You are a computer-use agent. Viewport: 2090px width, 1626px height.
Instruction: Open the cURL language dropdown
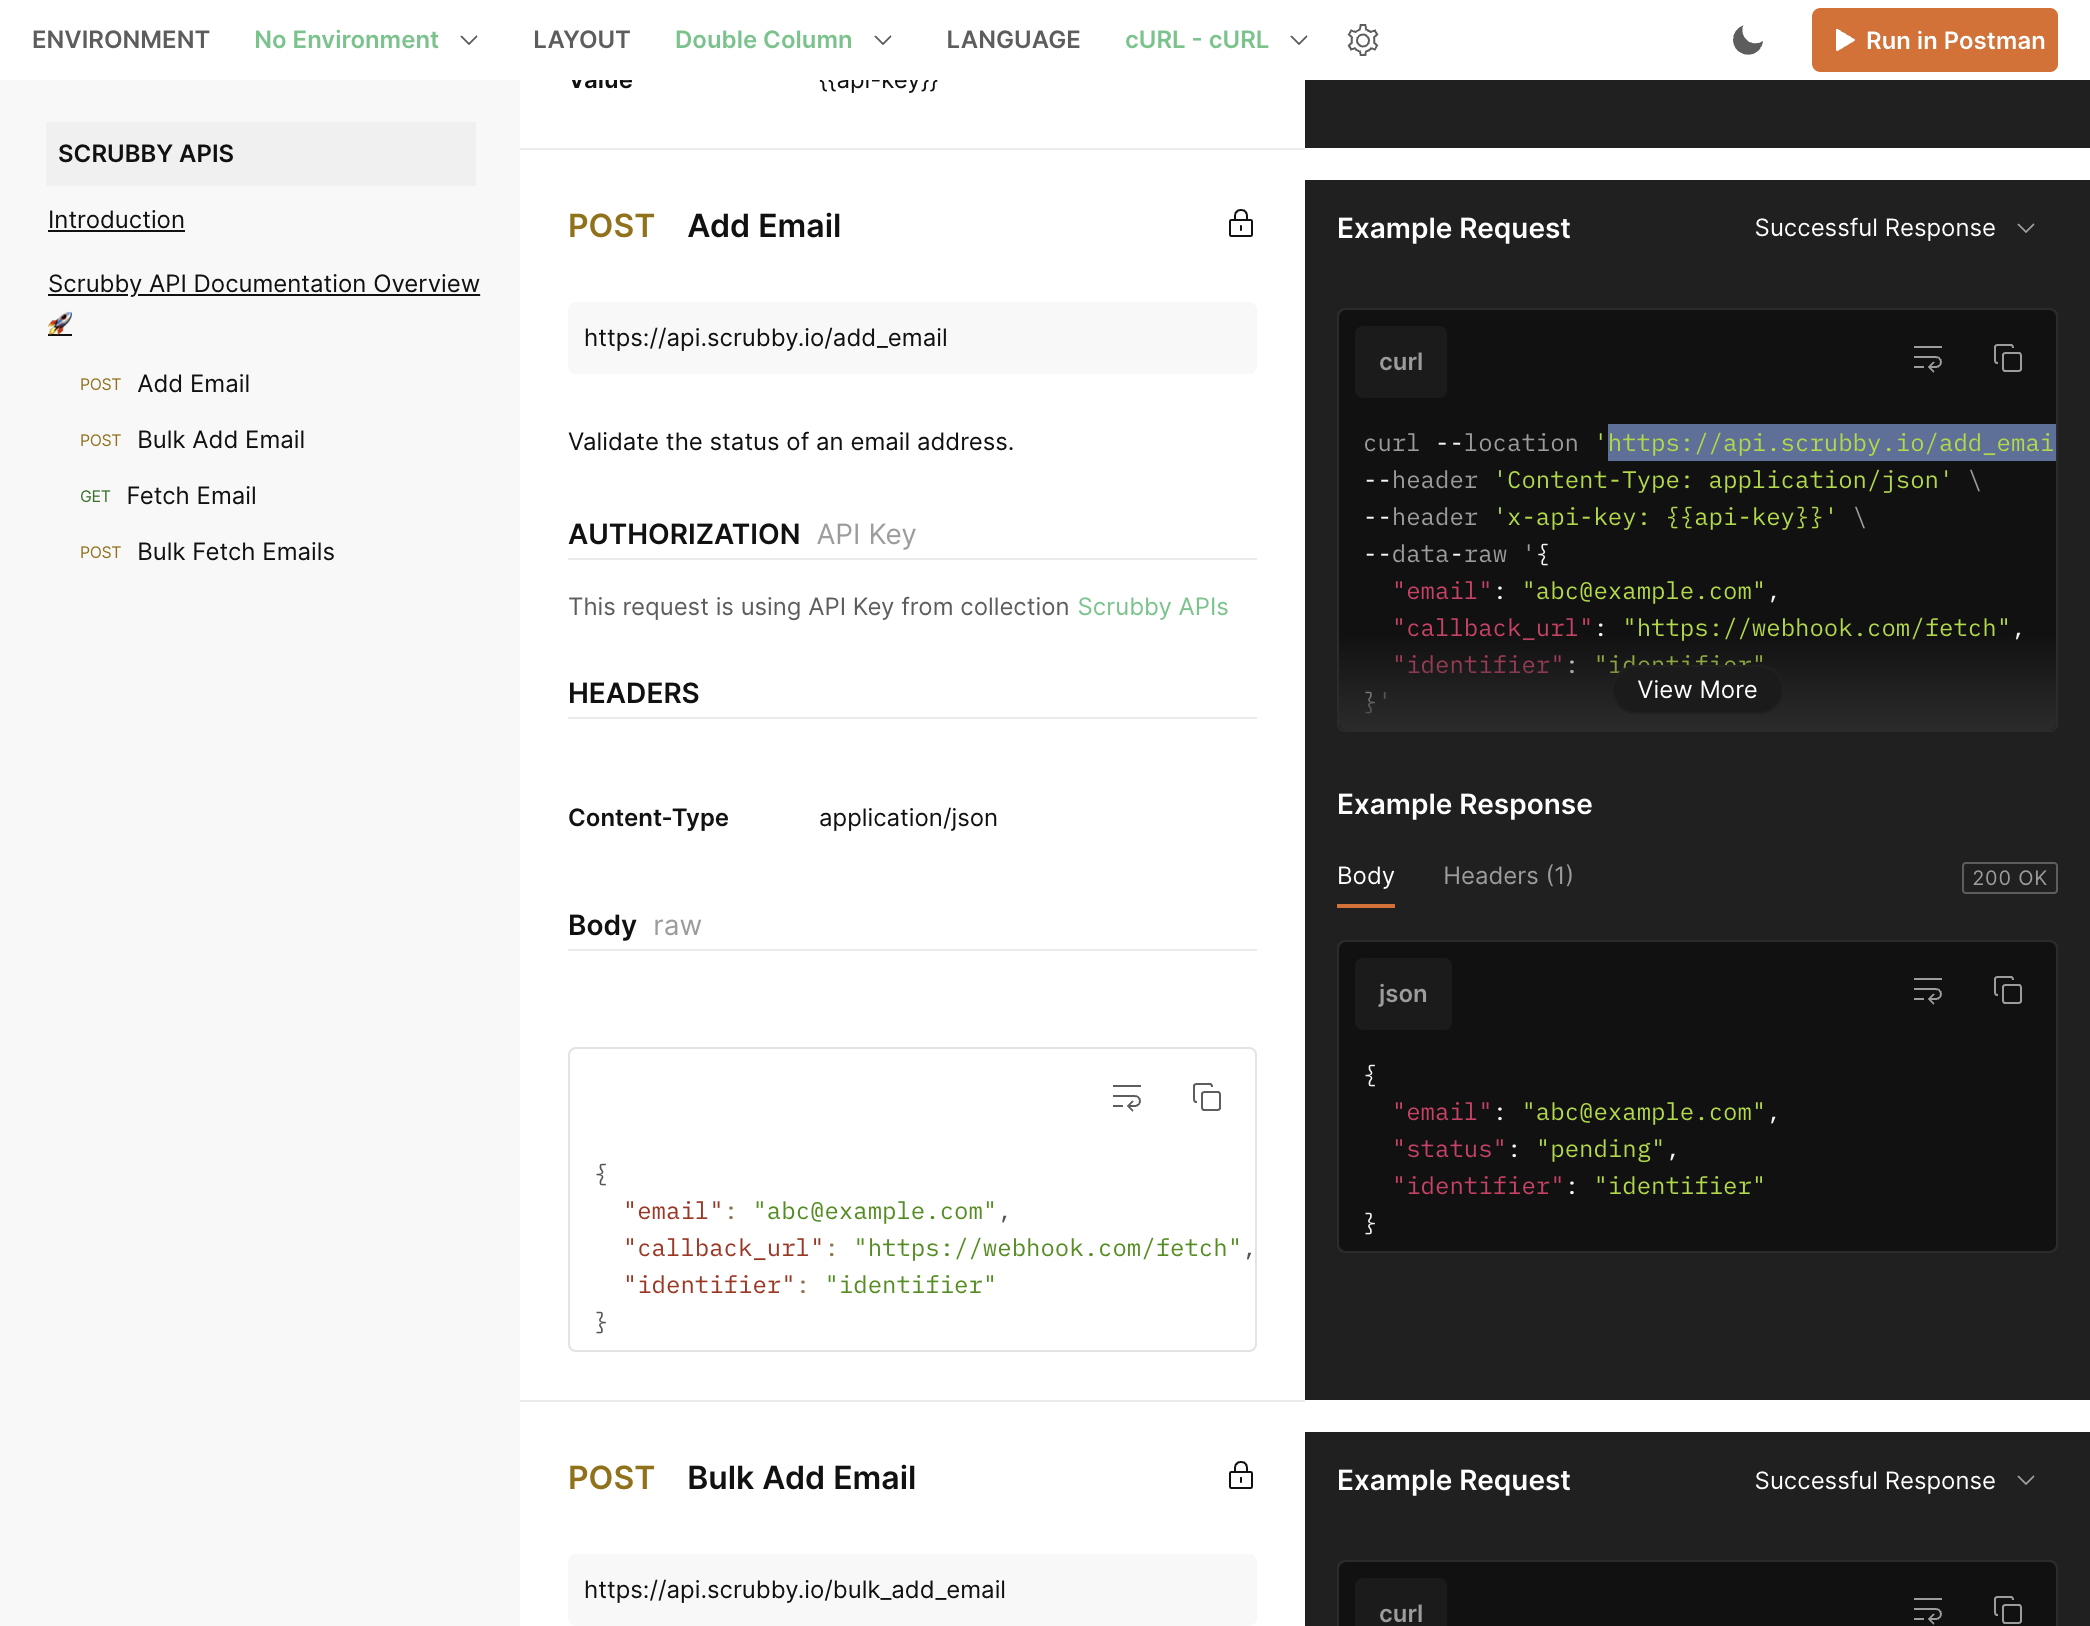[1216, 40]
